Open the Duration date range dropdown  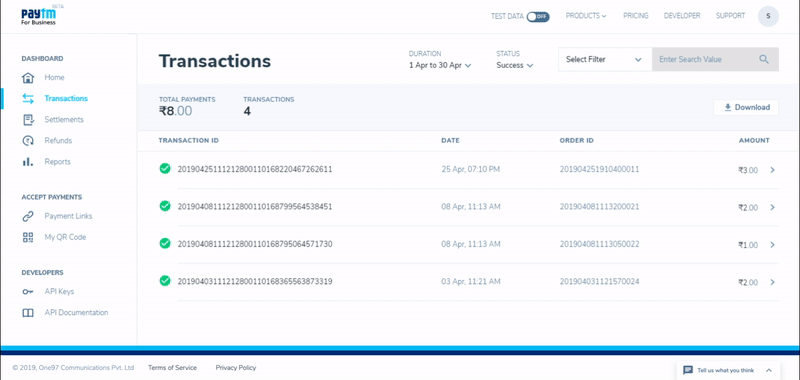point(440,65)
